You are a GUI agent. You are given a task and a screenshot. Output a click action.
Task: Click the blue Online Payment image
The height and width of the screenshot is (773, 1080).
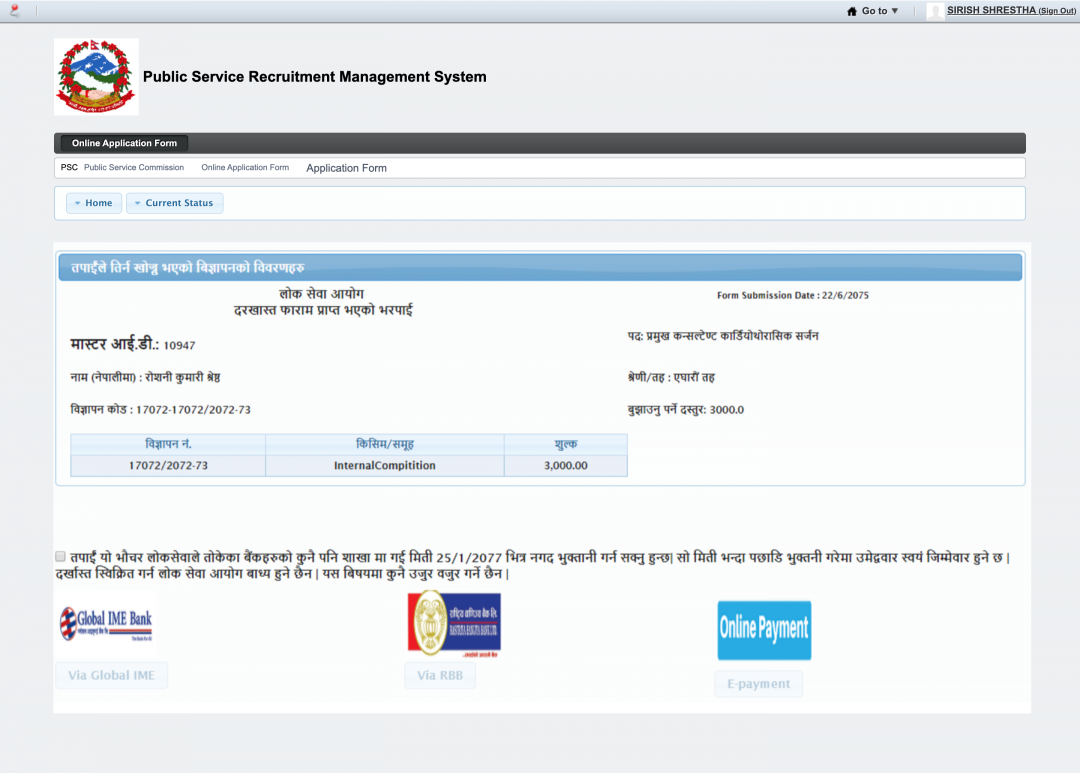(x=764, y=630)
